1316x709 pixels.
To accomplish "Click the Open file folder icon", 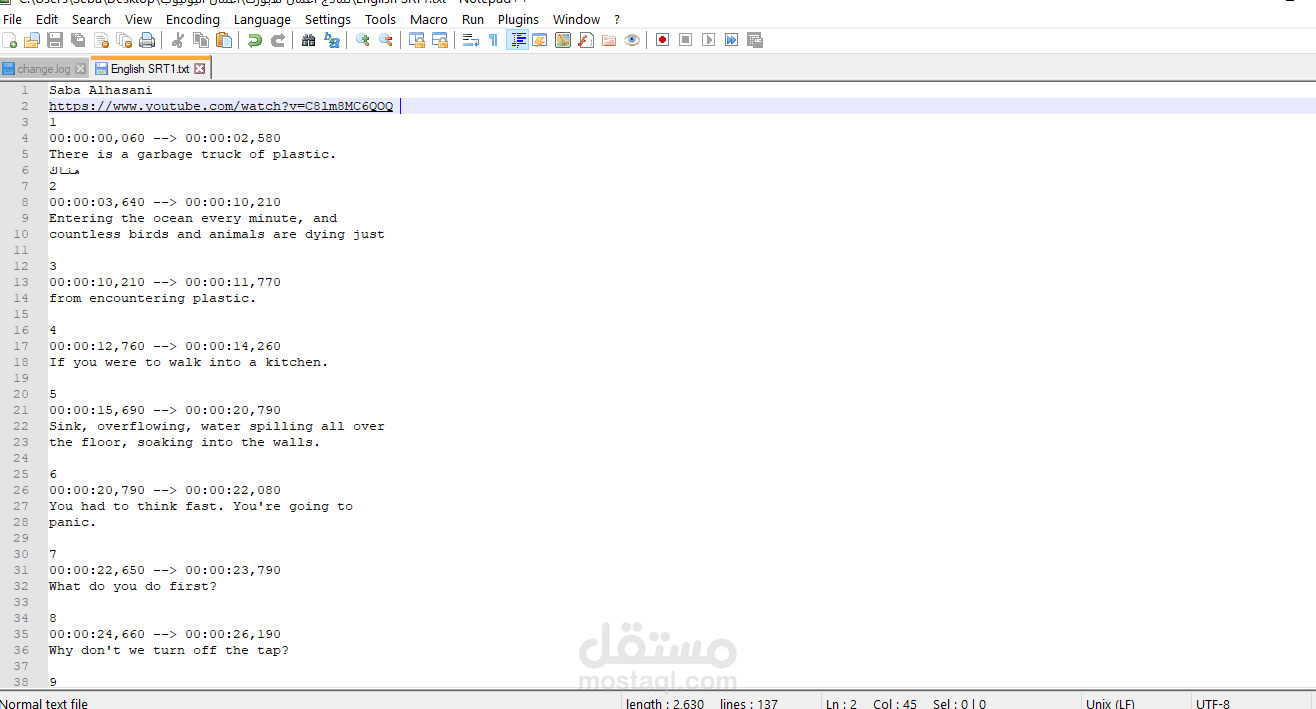I will [x=32, y=40].
